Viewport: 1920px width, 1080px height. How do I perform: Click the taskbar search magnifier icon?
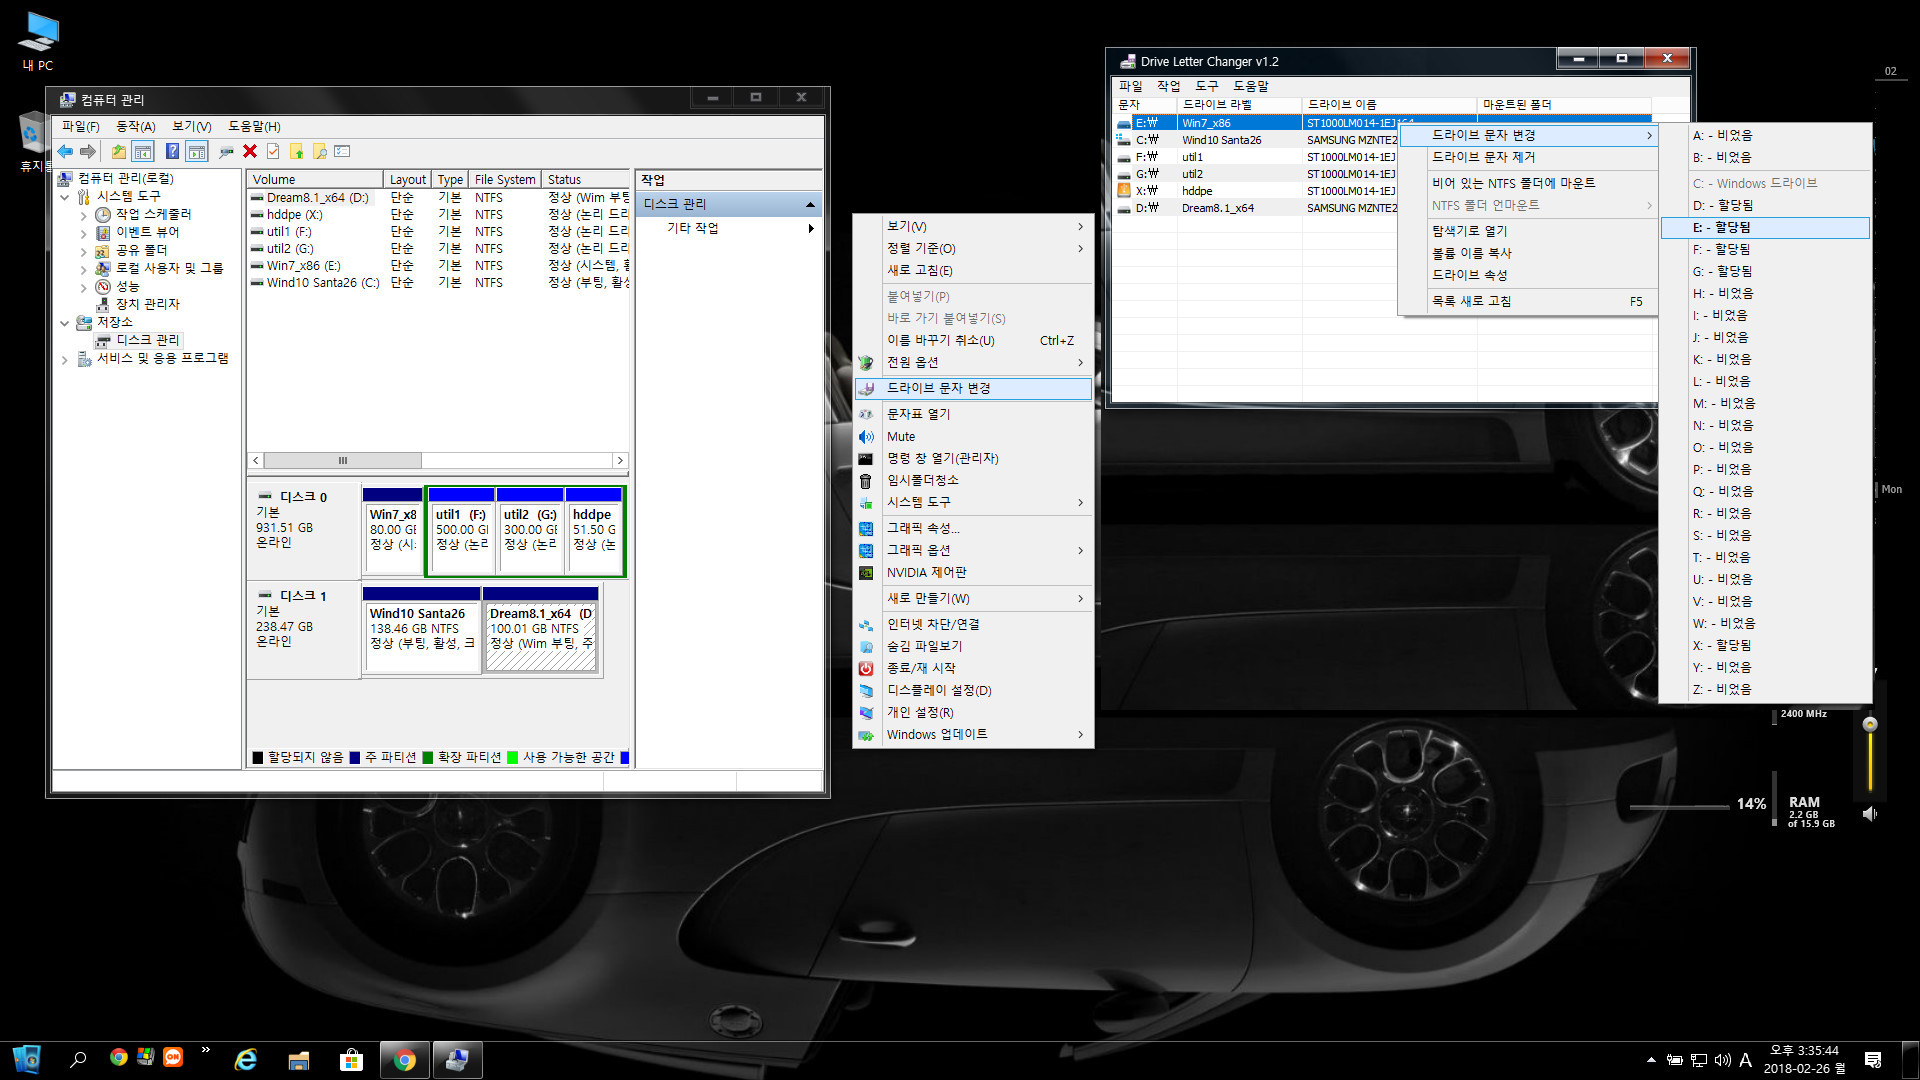point(78,1059)
